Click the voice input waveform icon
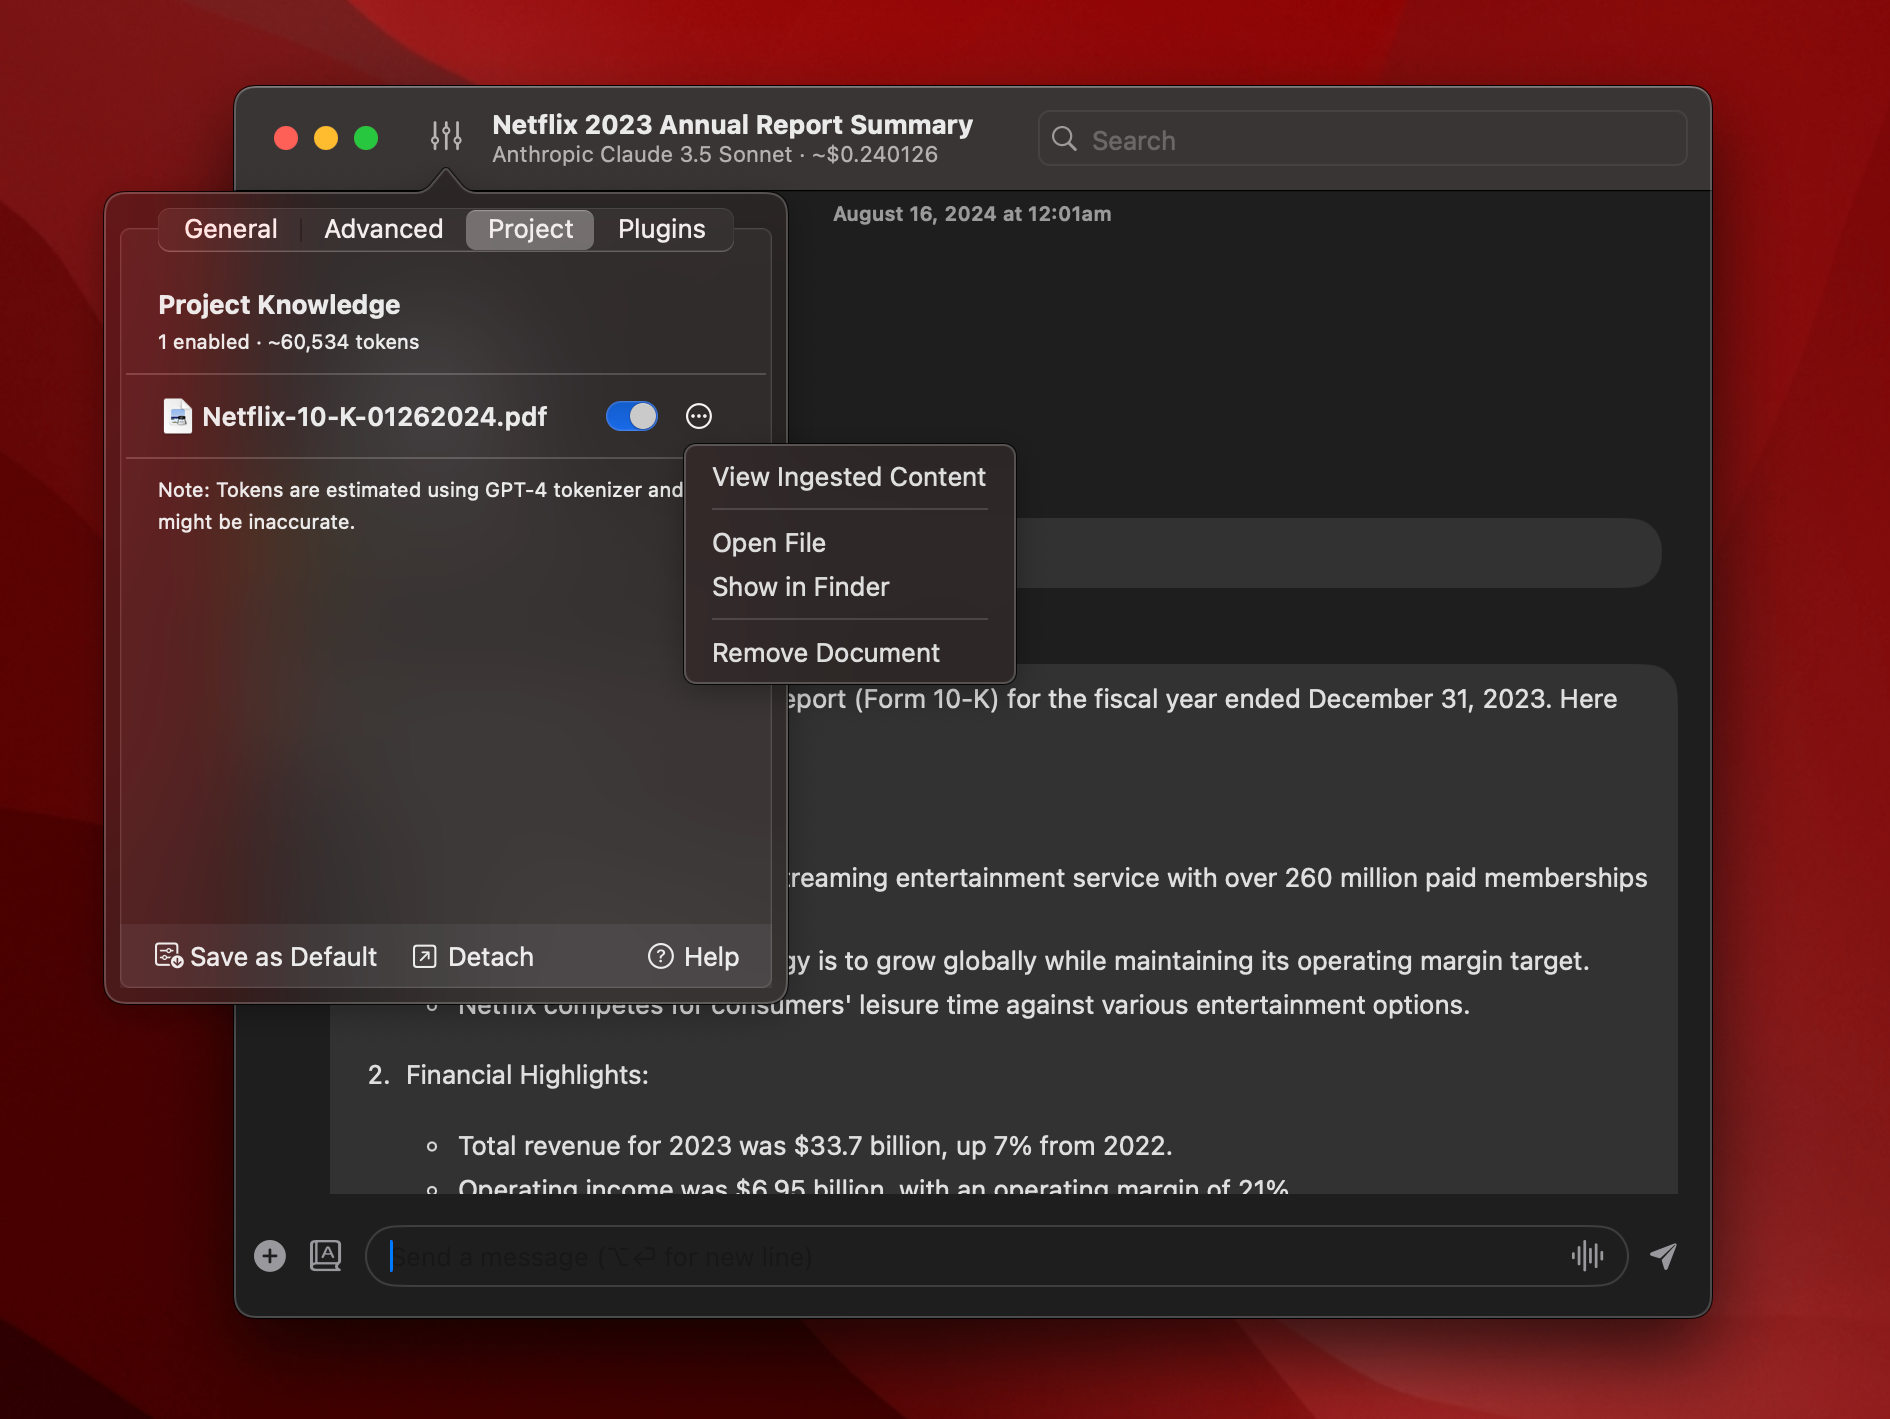Image resolution: width=1890 pixels, height=1419 pixels. point(1589,1256)
